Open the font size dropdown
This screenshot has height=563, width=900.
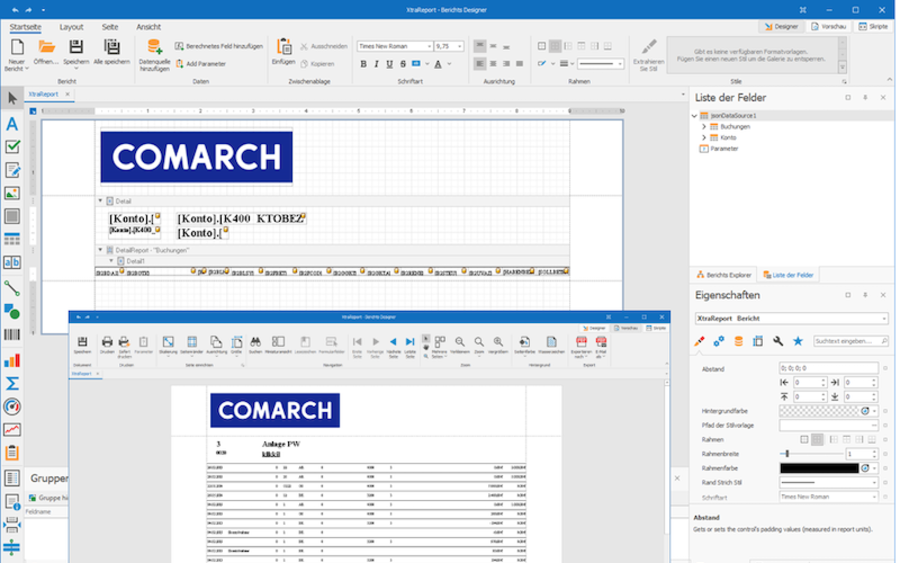point(460,46)
